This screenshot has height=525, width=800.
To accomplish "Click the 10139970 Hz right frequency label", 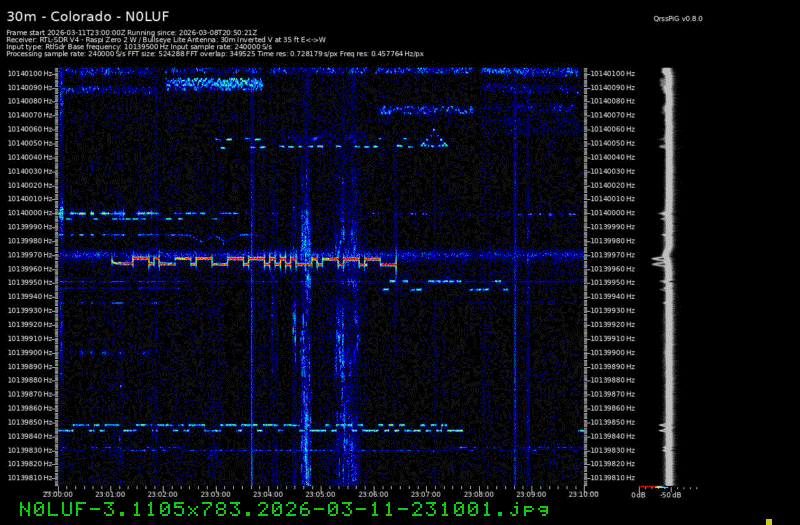I will point(611,254).
